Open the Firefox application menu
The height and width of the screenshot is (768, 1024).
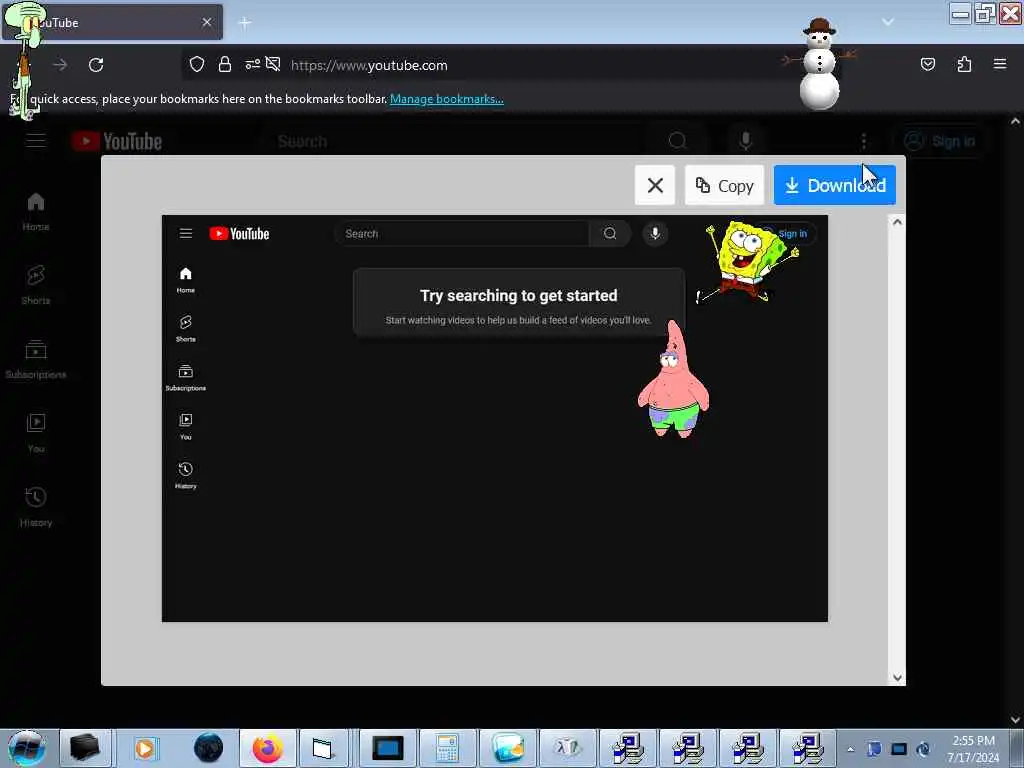999,65
